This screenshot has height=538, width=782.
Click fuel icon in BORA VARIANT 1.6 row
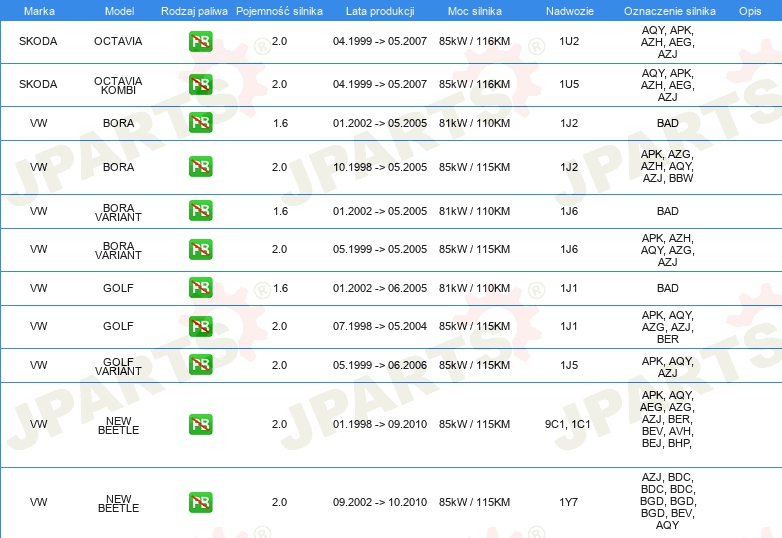click(200, 210)
